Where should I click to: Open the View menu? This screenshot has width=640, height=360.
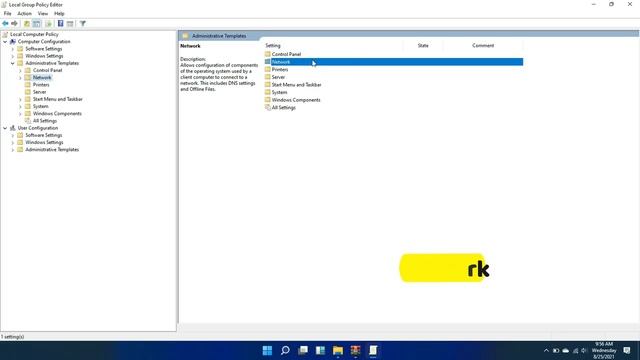click(x=43, y=13)
